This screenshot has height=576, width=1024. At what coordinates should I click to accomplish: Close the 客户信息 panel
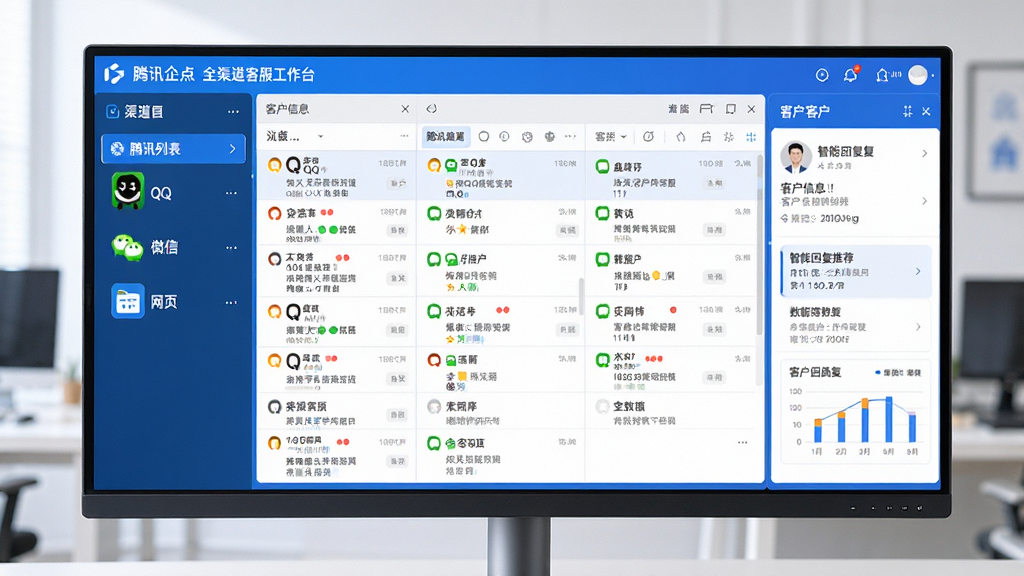(405, 109)
